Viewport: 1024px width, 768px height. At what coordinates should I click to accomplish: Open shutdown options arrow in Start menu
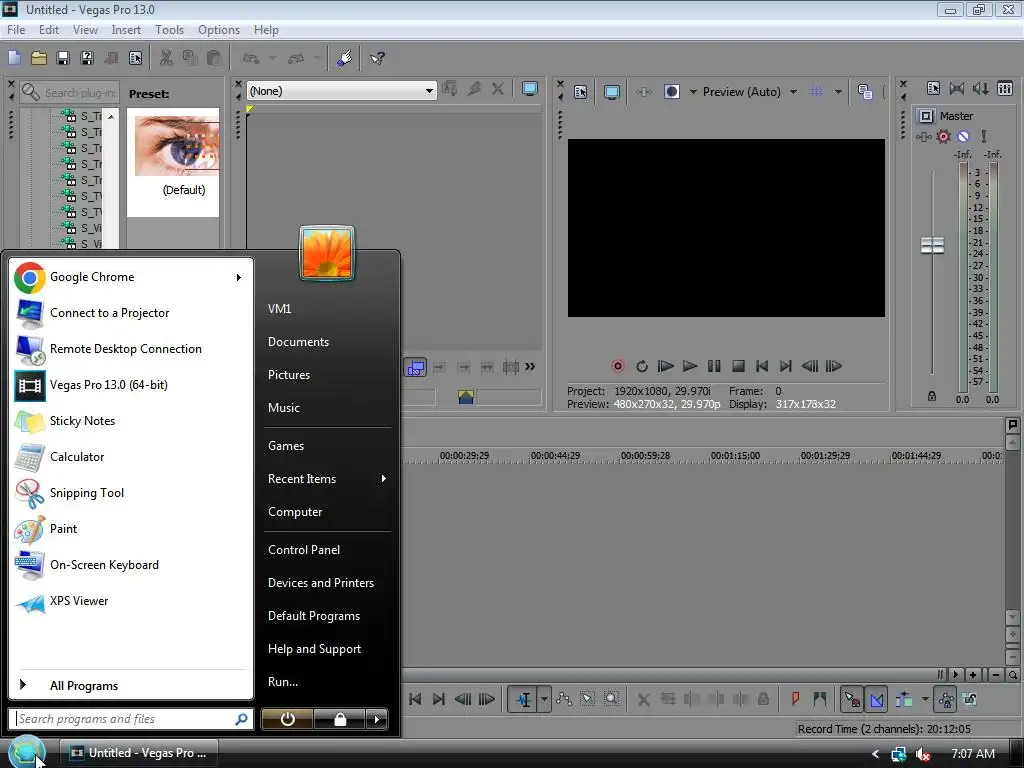(x=377, y=719)
